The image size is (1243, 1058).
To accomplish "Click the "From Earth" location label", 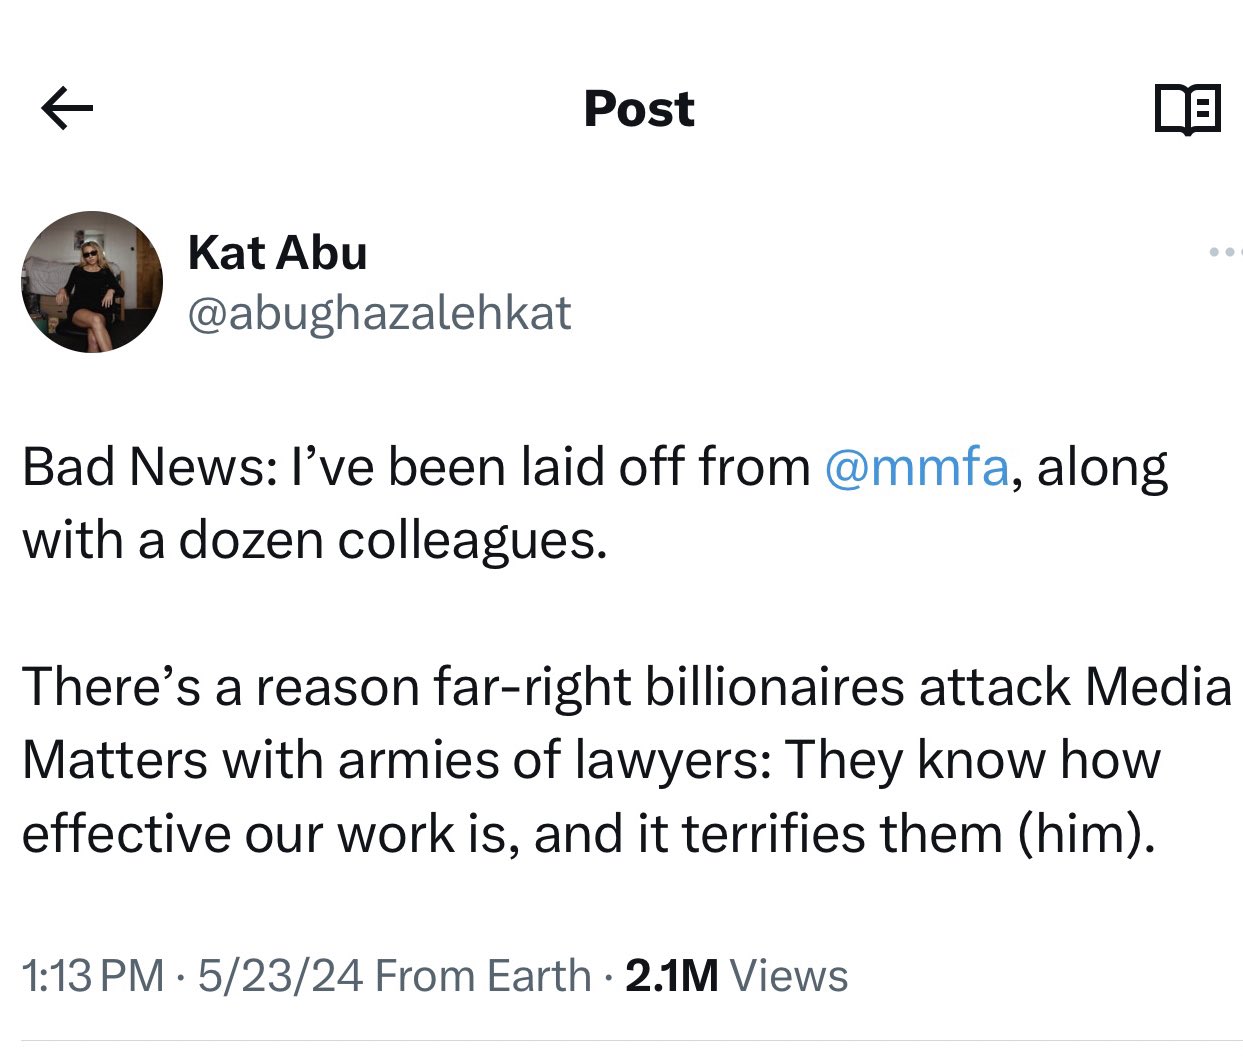I will tap(483, 976).
